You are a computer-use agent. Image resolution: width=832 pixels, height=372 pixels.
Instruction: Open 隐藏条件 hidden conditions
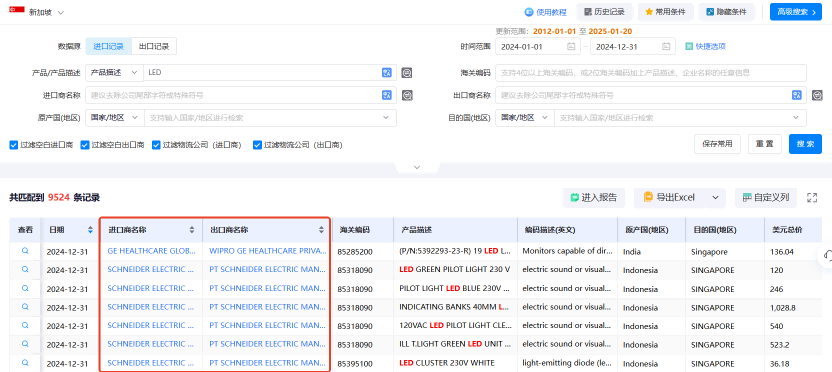coord(726,12)
